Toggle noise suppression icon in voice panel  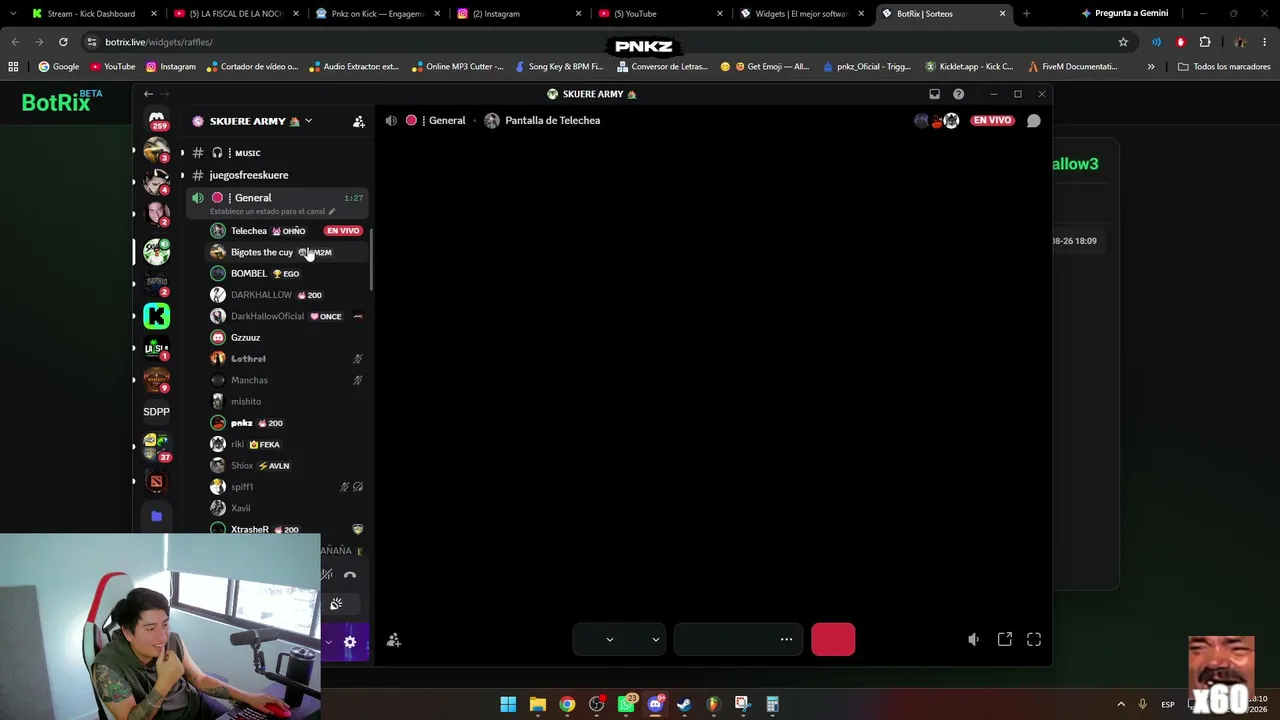tap(327, 575)
